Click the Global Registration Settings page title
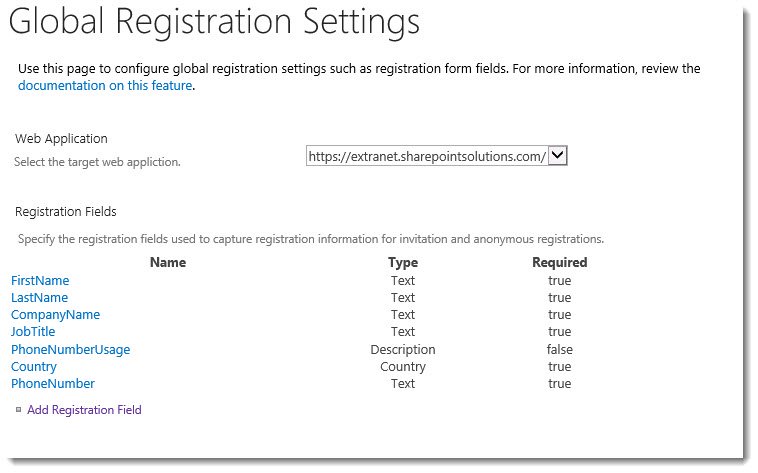The width and height of the screenshot is (758, 473). (215, 22)
